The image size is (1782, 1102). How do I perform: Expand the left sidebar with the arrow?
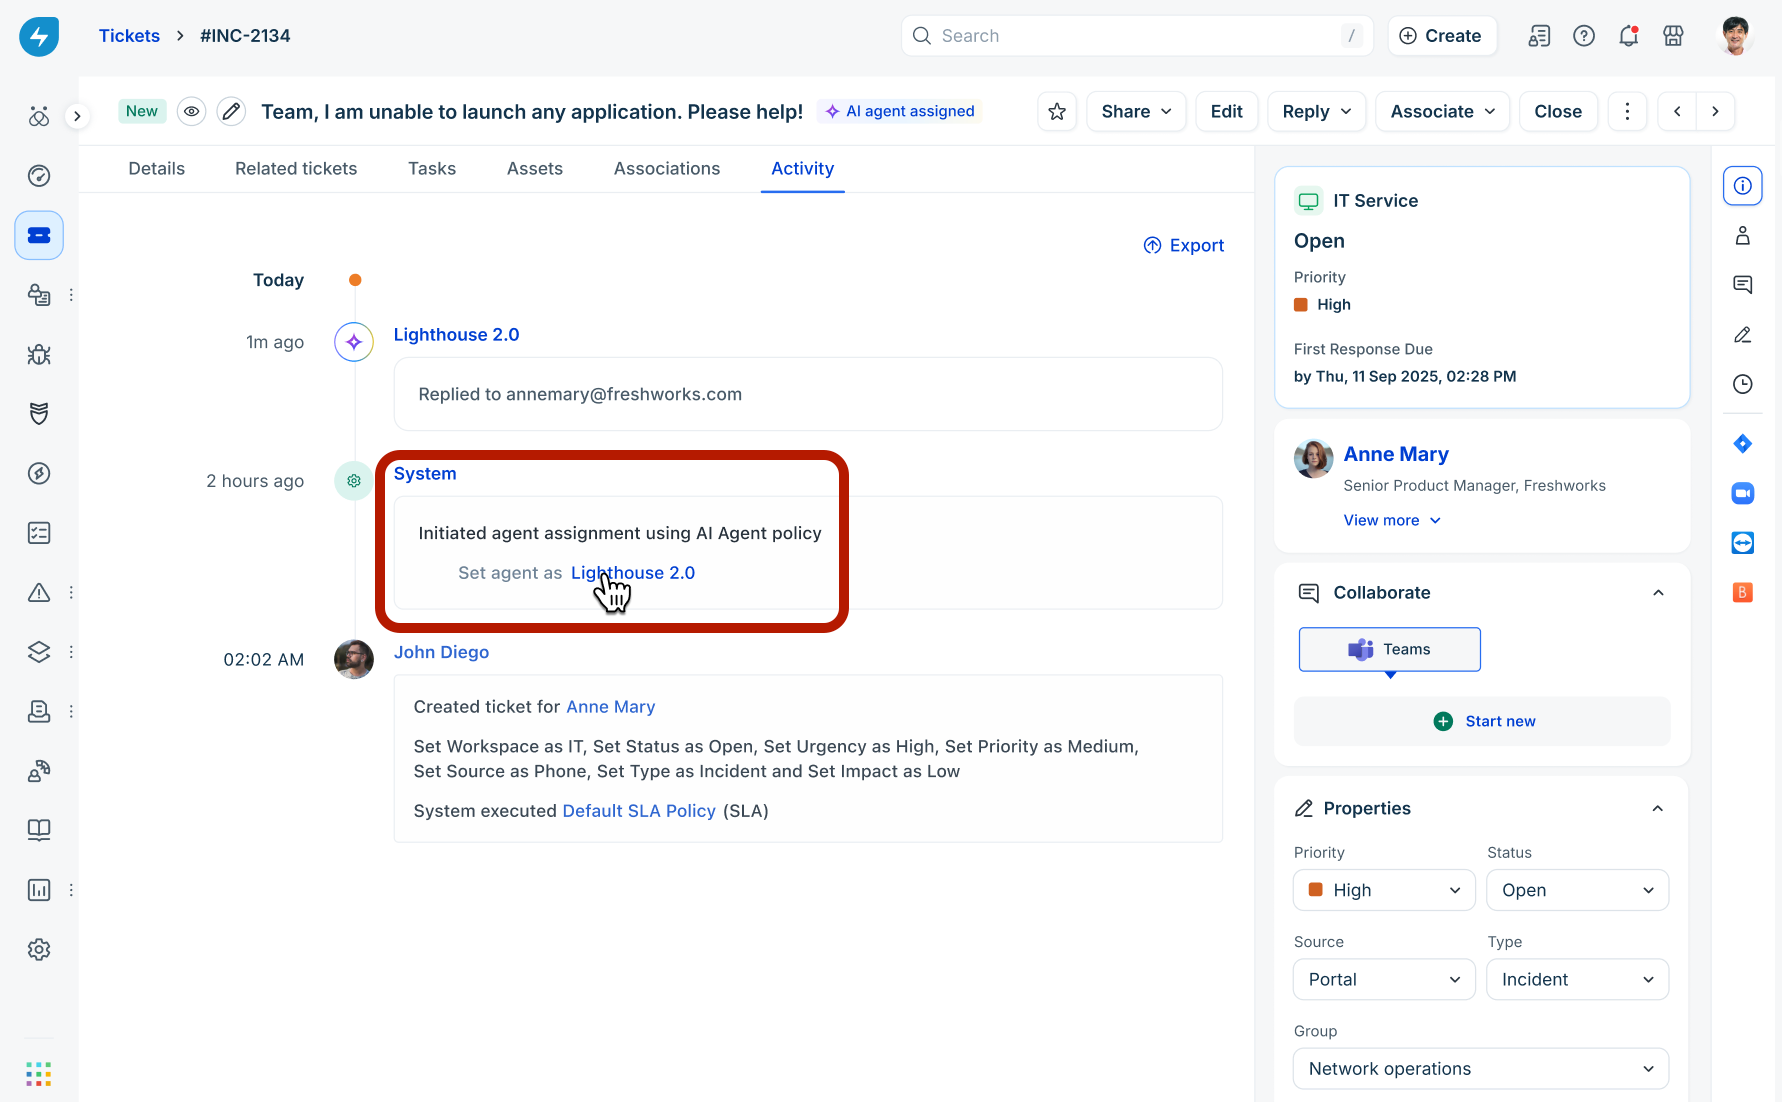click(x=77, y=116)
